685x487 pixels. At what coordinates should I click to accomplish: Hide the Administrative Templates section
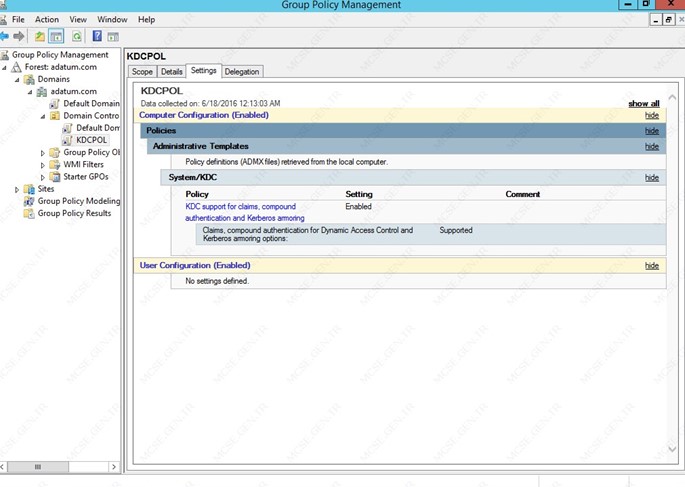click(651, 147)
